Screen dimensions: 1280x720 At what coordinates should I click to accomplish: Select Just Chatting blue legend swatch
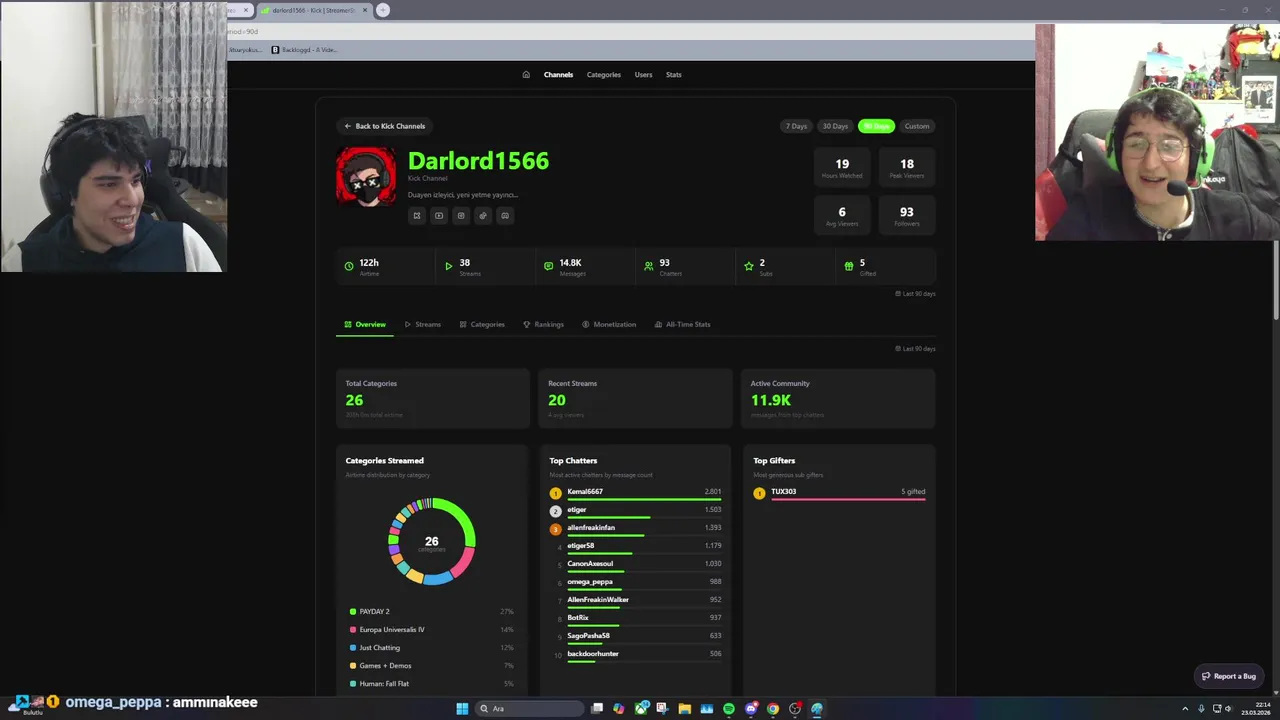pos(353,647)
